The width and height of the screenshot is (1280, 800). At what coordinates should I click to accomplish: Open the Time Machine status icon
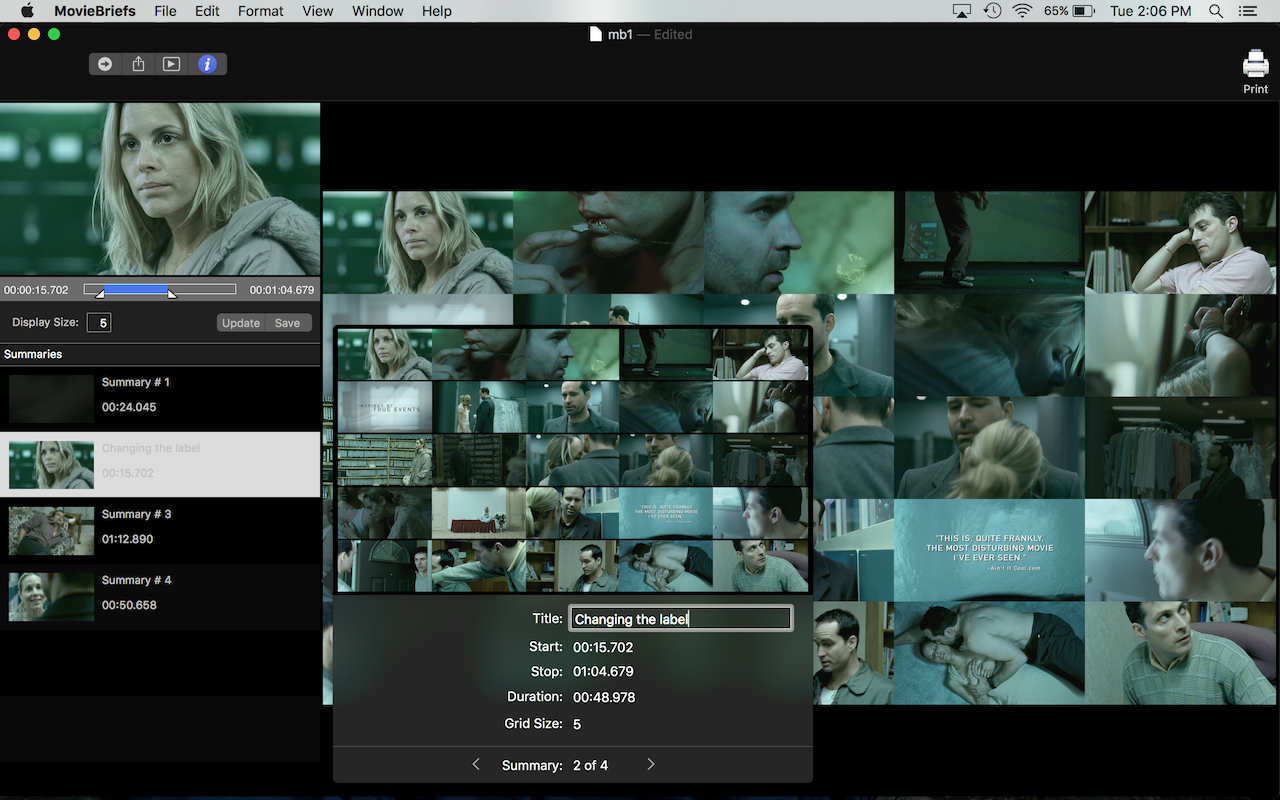tap(992, 11)
